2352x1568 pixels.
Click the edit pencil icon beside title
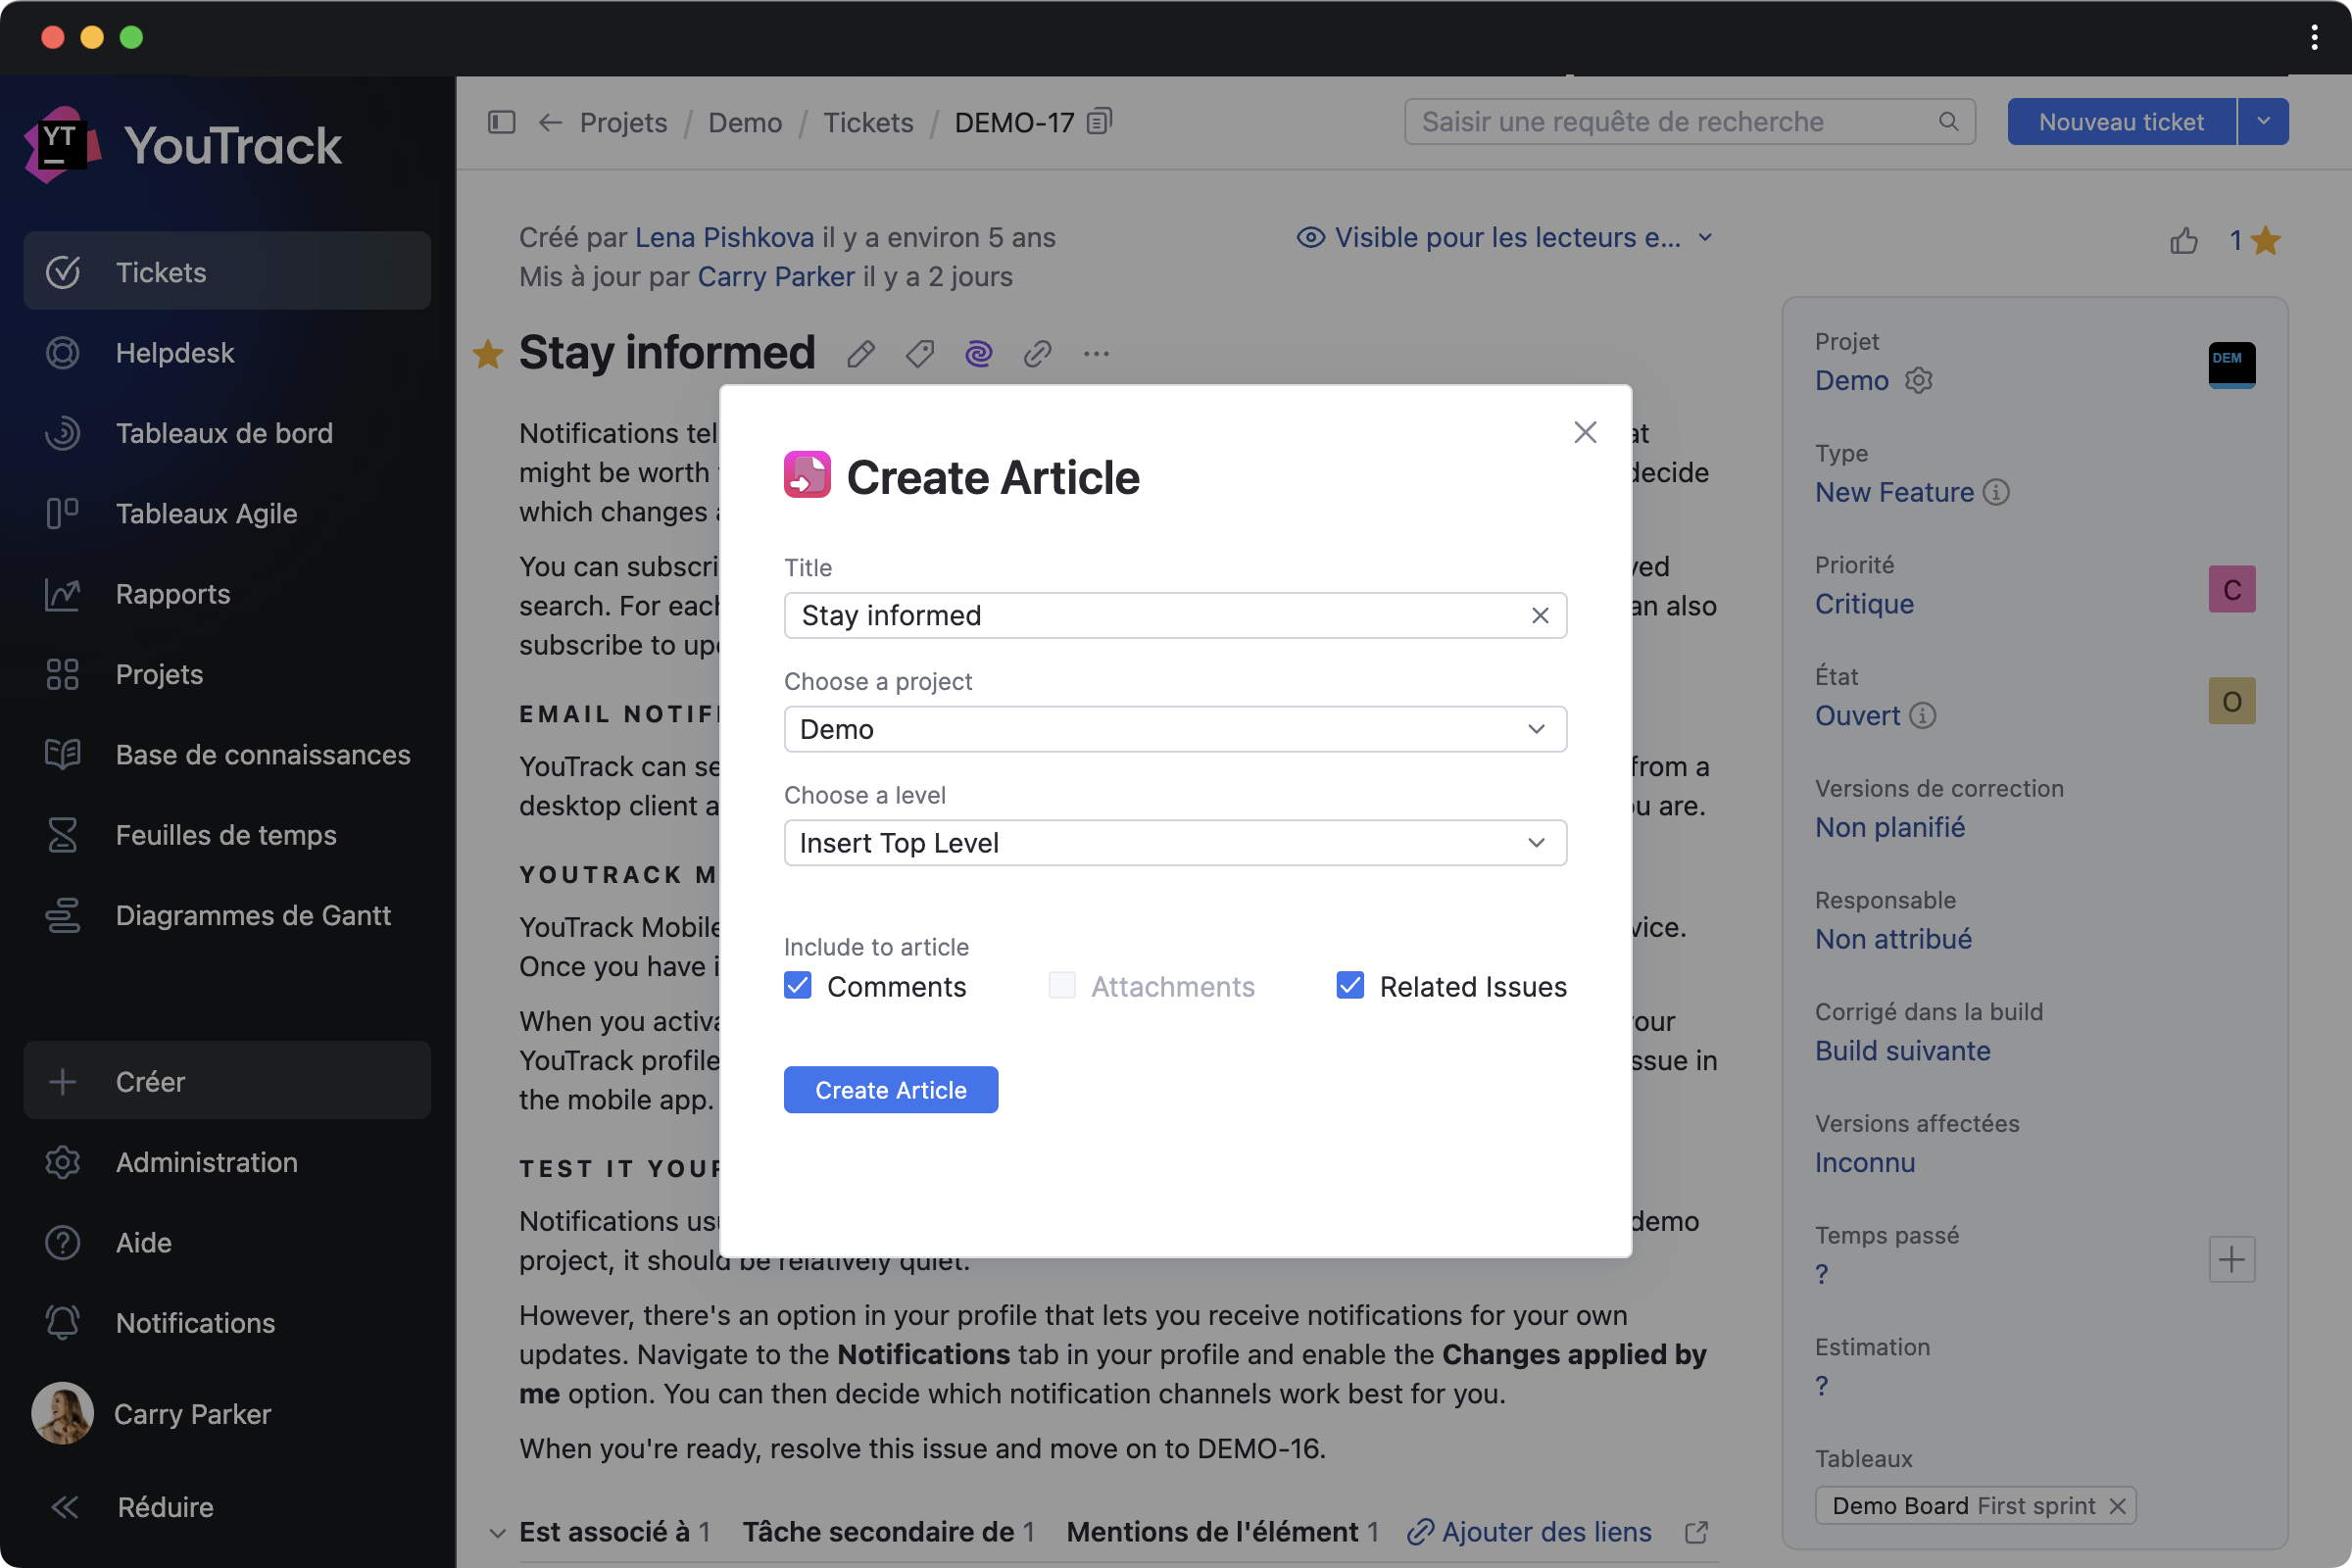pos(861,354)
